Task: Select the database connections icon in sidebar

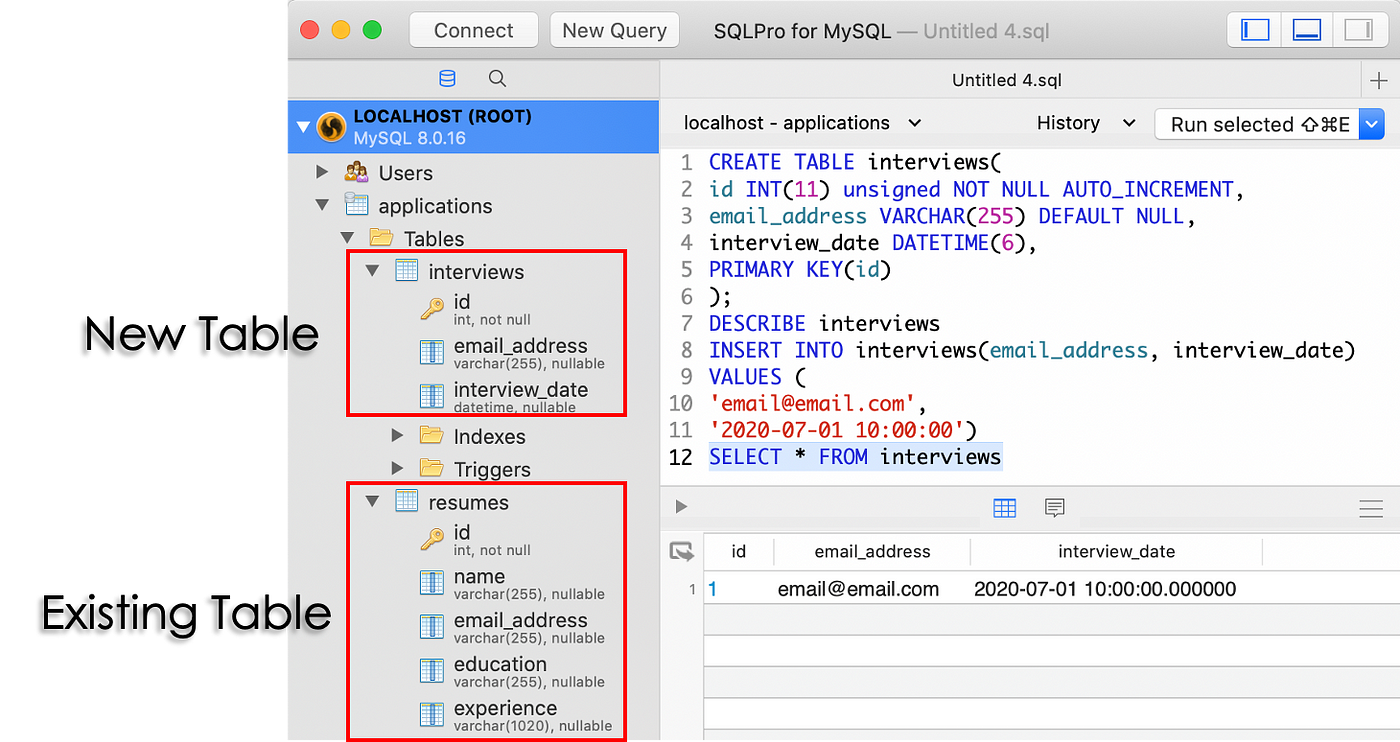Action: coord(447,79)
